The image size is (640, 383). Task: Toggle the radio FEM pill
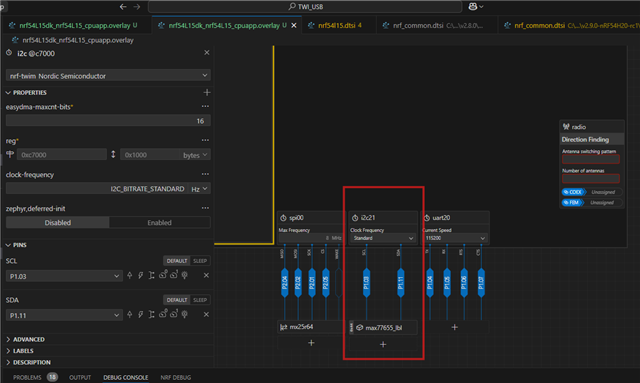click(573, 203)
